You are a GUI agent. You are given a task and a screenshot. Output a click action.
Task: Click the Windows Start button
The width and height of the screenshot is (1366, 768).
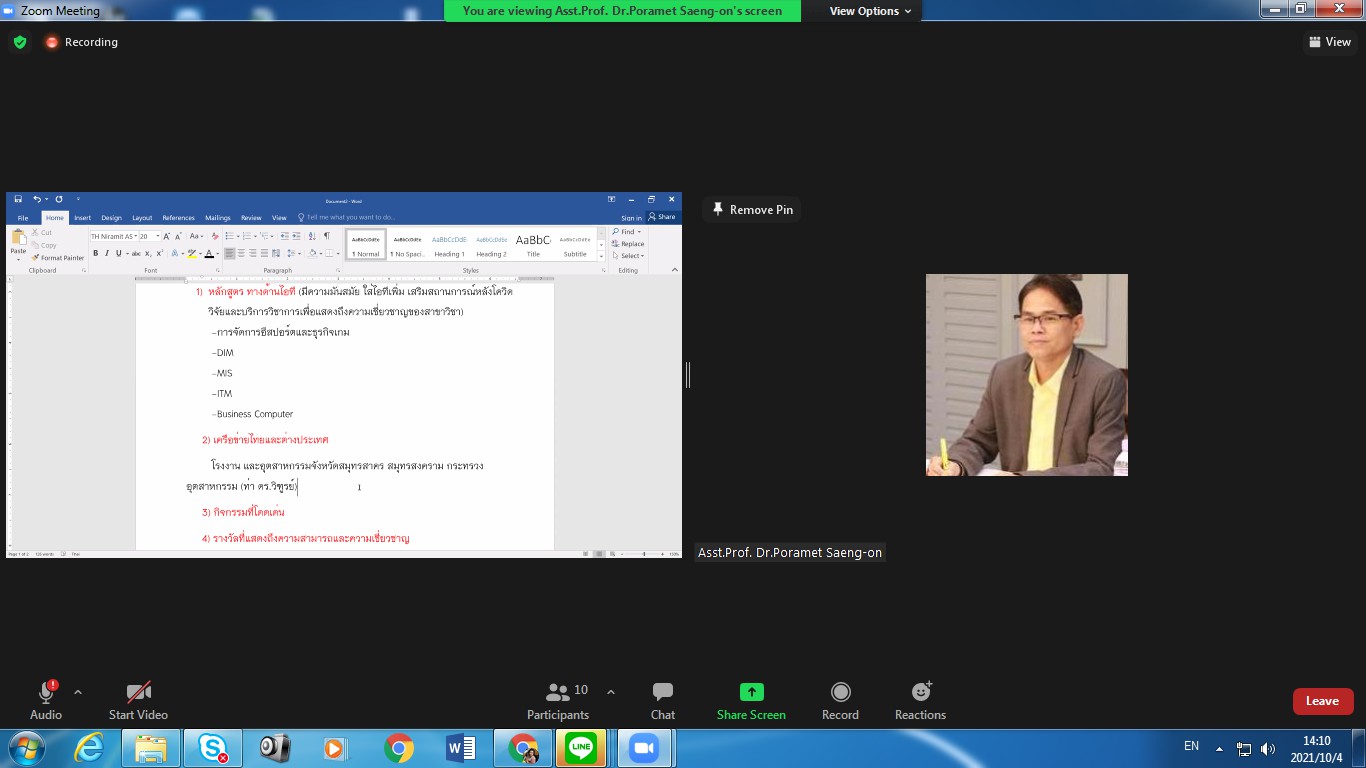click(x=24, y=748)
